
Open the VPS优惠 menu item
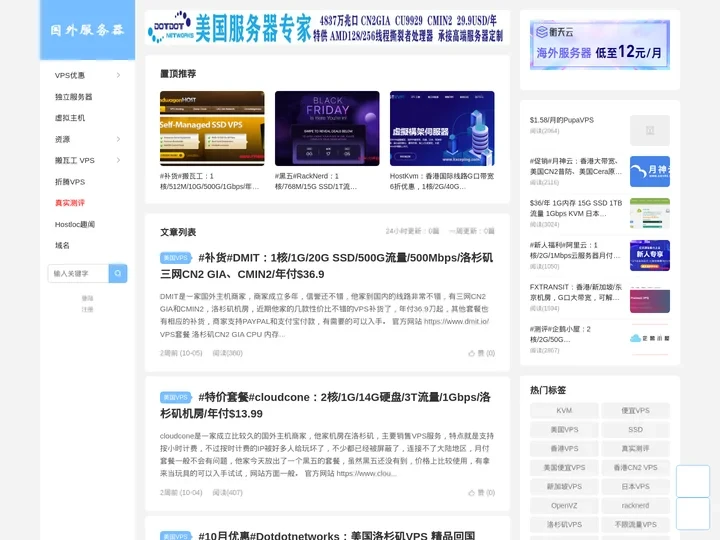click(70, 75)
